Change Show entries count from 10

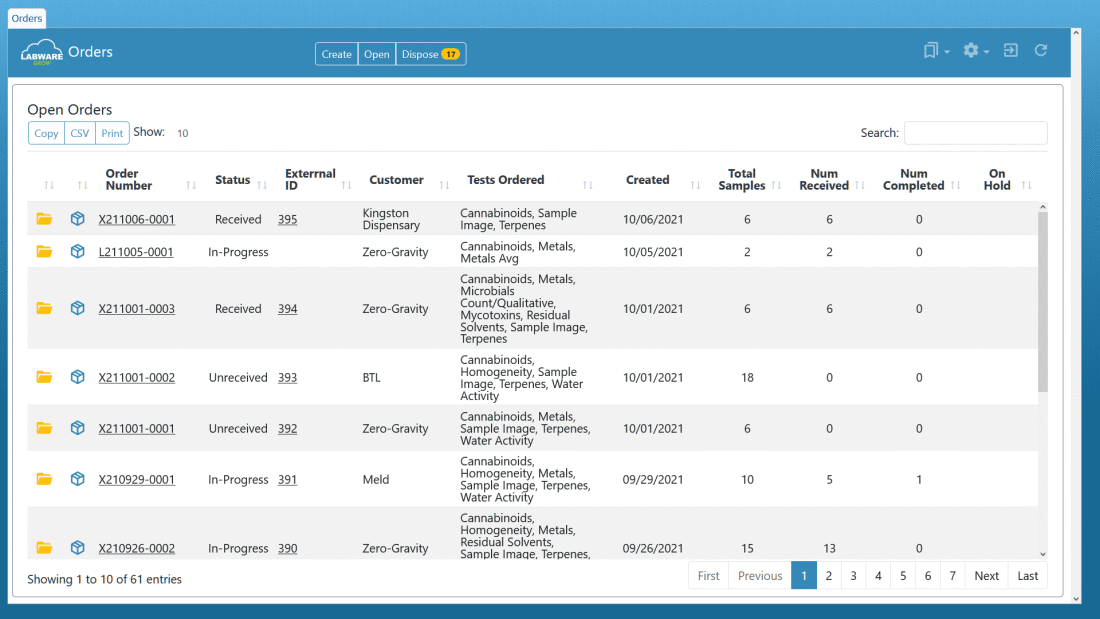point(183,133)
